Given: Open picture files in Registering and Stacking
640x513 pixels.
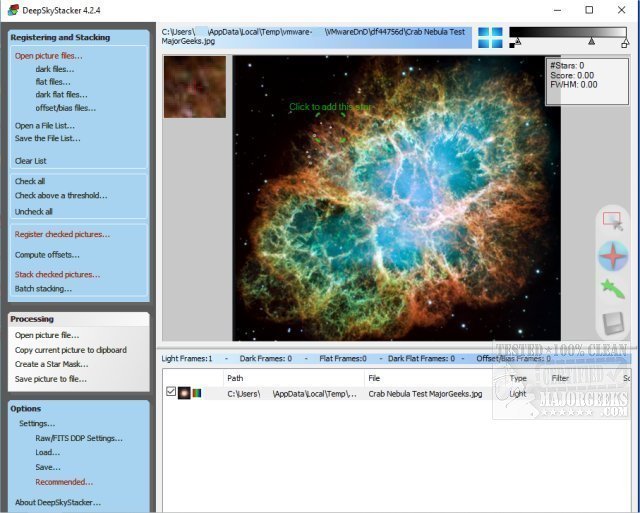Looking at the screenshot, I should coord(49,56).
